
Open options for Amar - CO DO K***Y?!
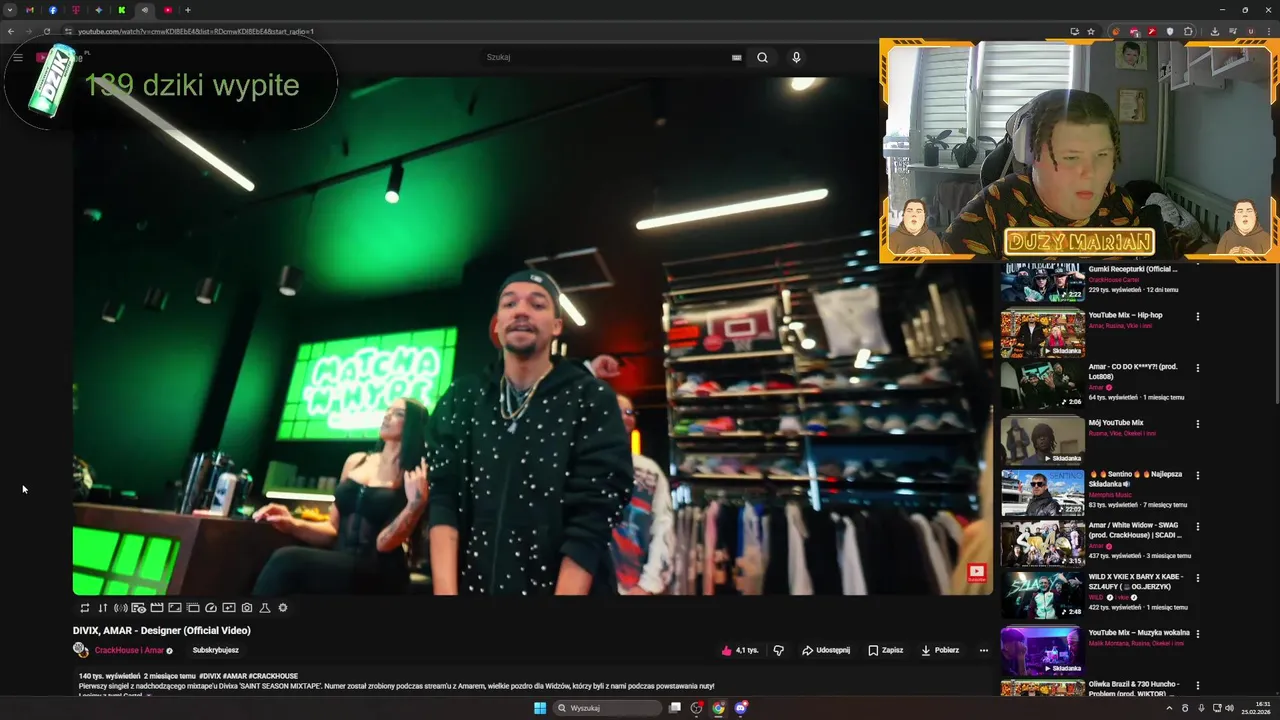click(x=1197, y=368)
